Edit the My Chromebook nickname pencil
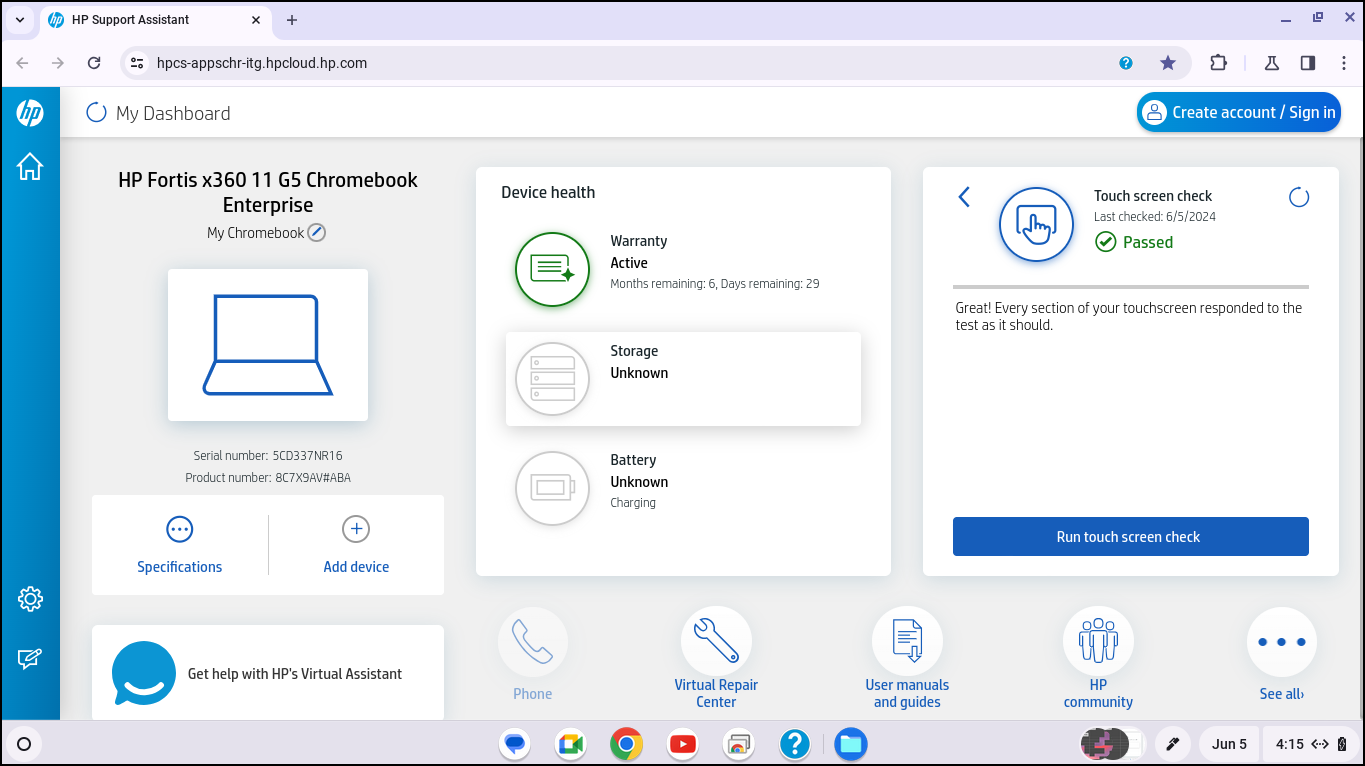The width and height of the screenshot is (1365, 766). (317, 233)
